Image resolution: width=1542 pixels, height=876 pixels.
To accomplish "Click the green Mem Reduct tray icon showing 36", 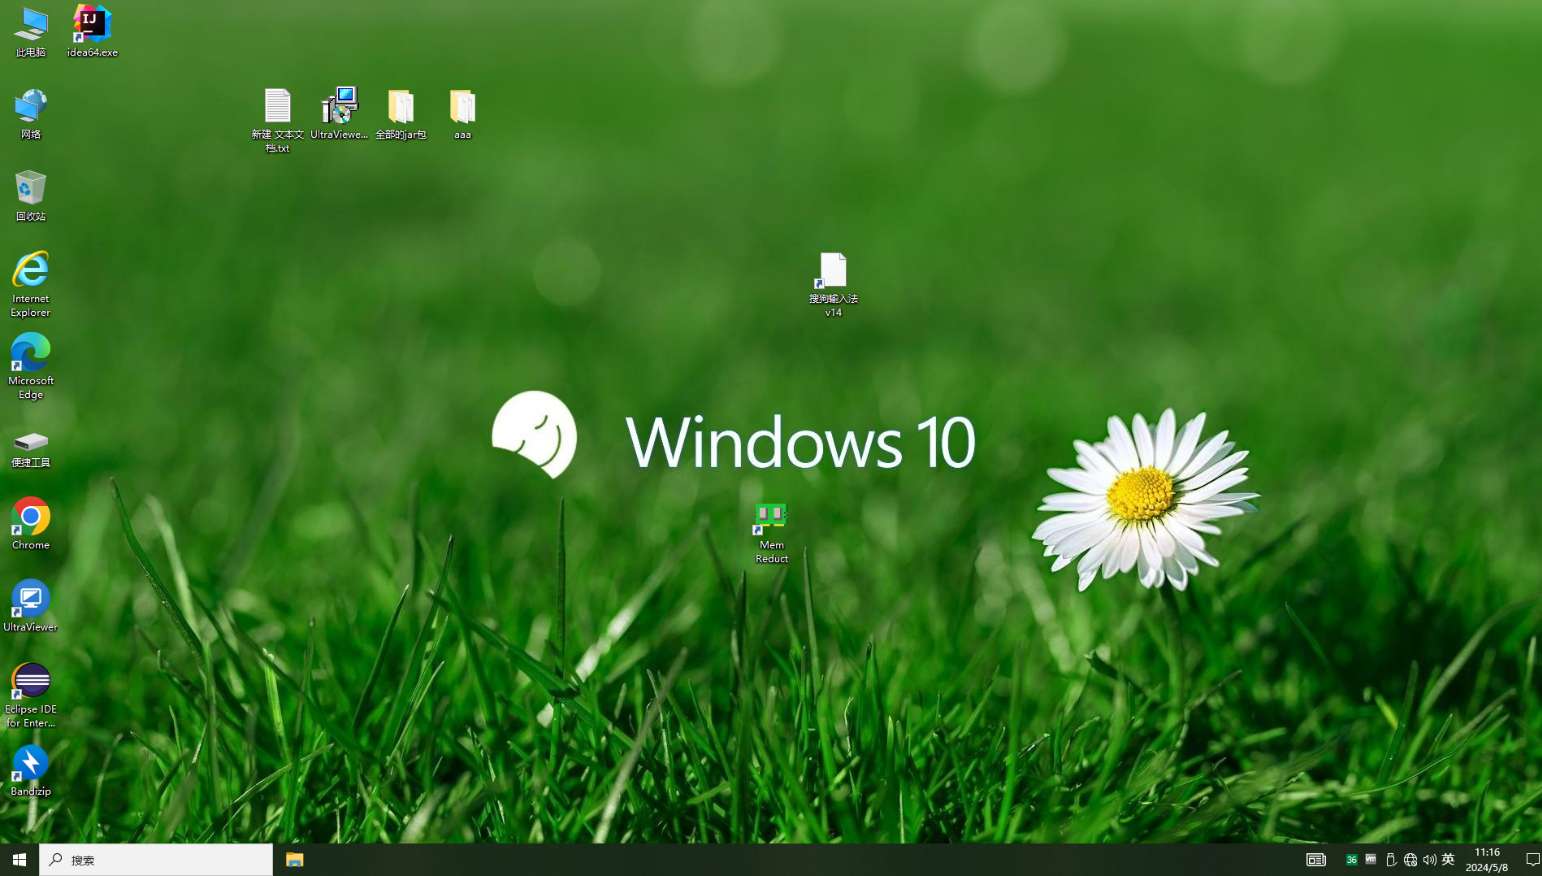I will (x=1351, y=860).
